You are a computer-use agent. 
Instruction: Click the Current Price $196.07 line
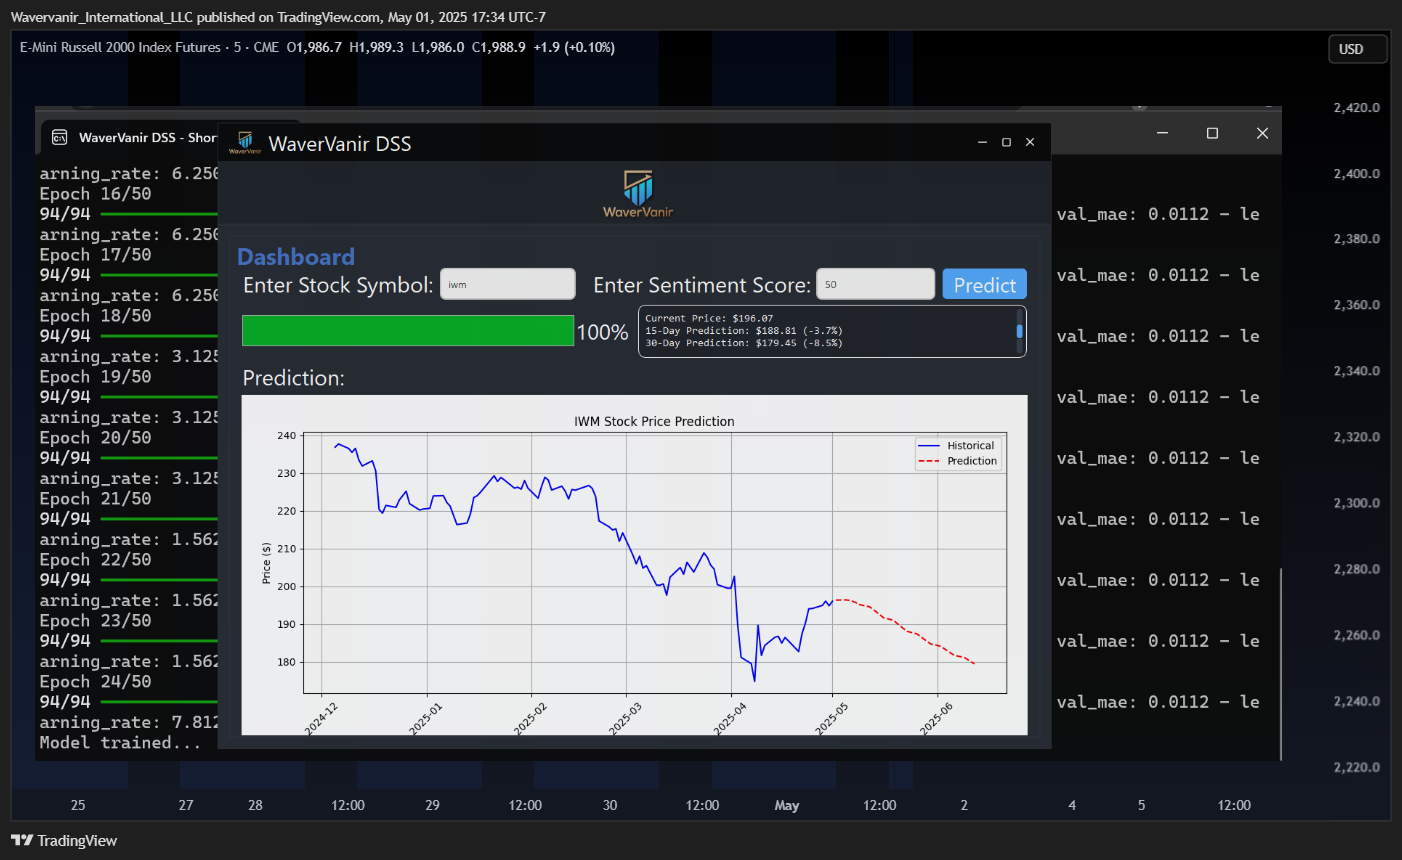709,318
